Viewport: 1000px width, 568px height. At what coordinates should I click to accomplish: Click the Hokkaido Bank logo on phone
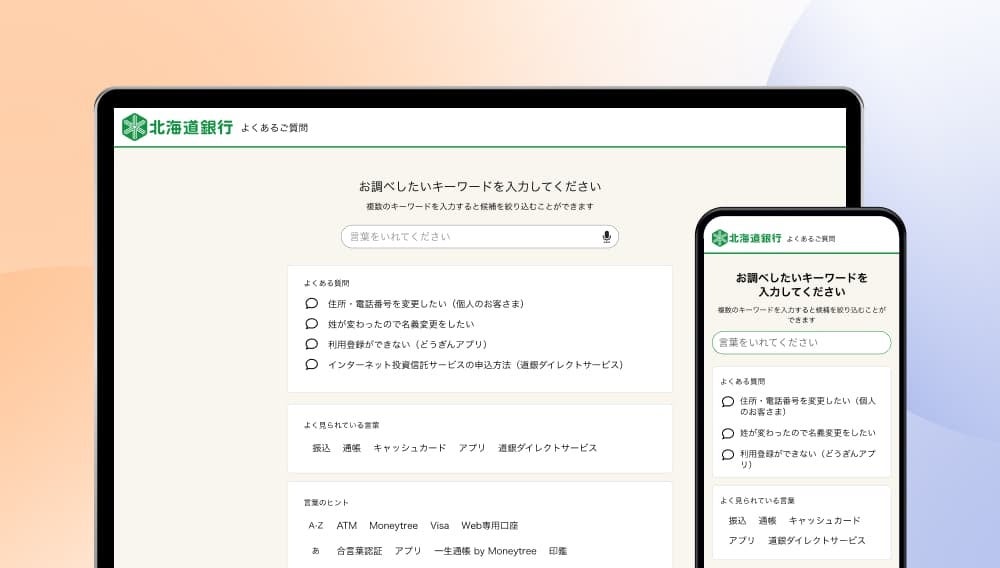pos(746,238)
